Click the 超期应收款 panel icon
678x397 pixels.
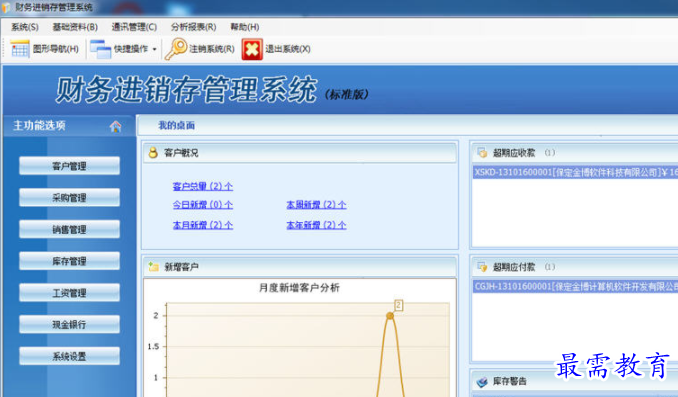(482, 153)
